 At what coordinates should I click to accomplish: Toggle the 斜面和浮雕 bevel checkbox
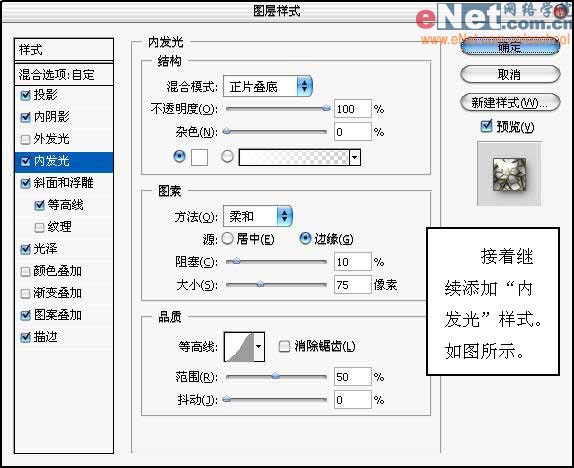pos(25,183)
